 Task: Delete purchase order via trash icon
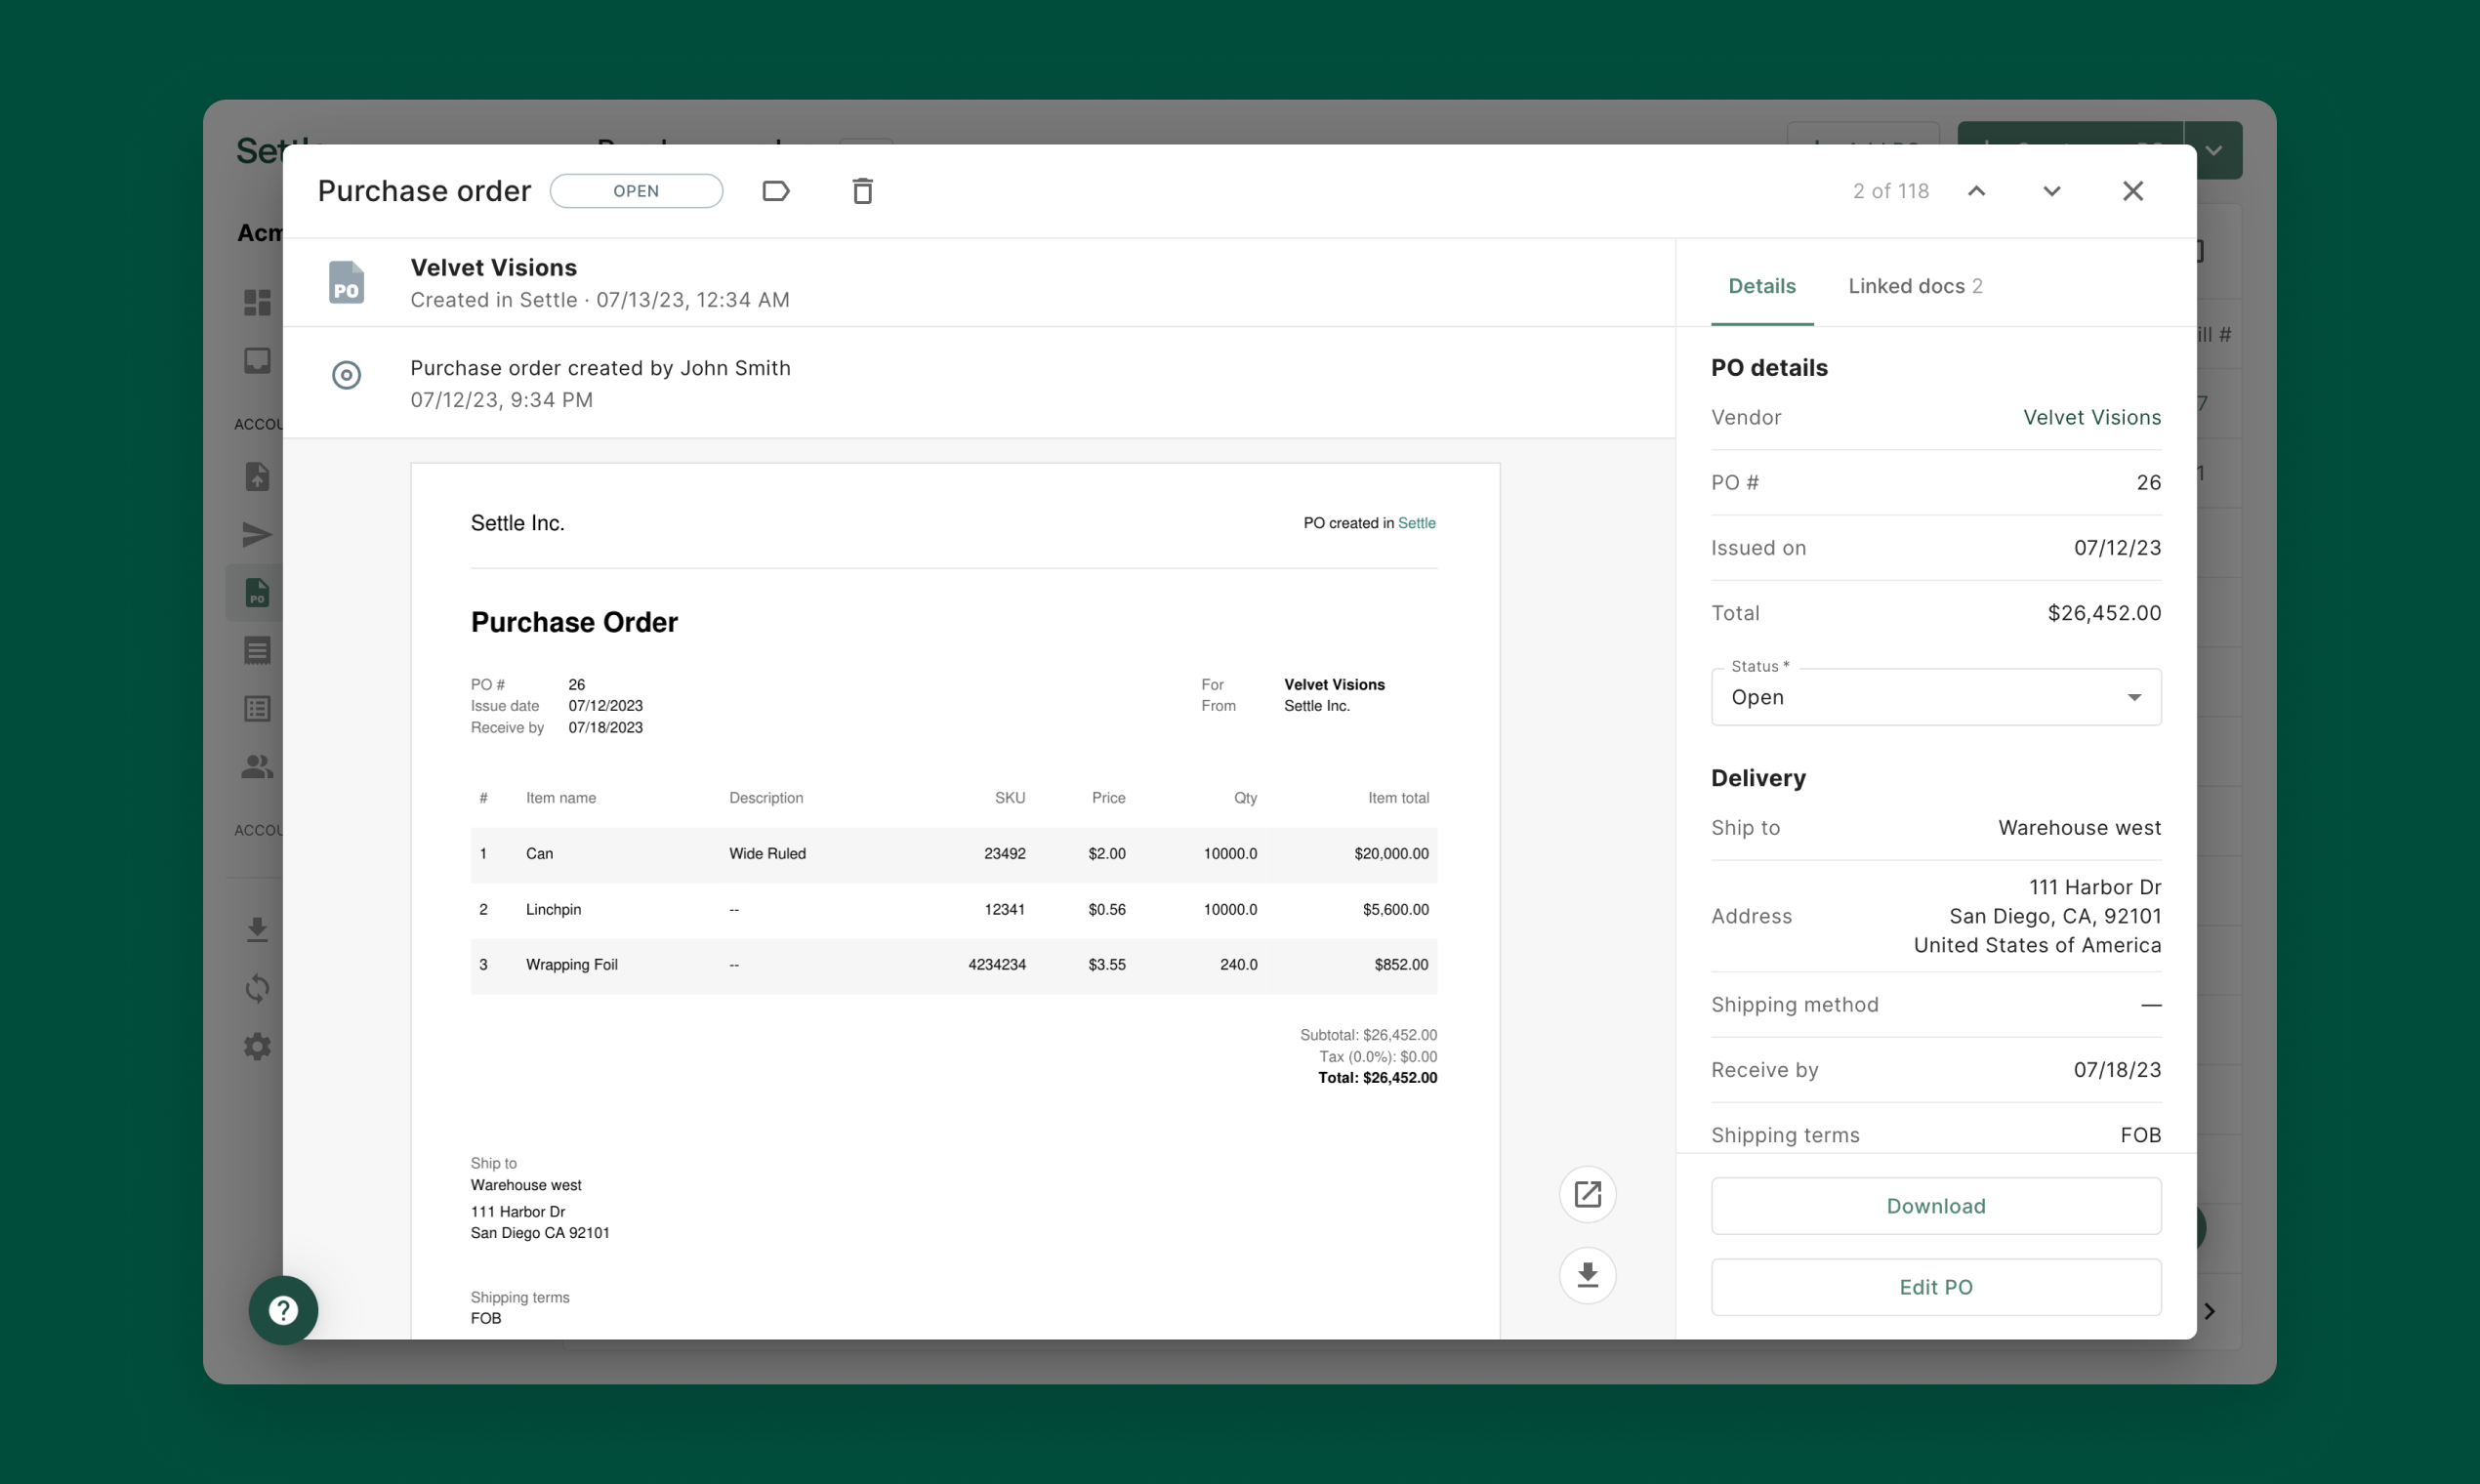(x=862, y=191)
